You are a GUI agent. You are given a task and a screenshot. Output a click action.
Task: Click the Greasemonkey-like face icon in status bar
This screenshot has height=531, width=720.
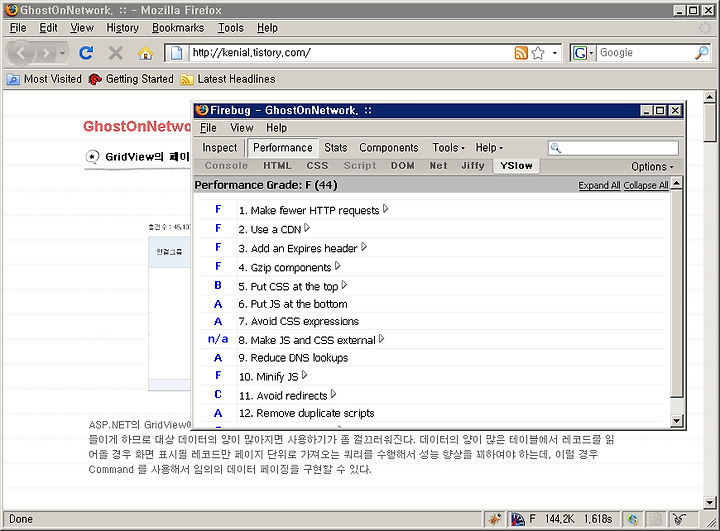[x=679, y=520]
